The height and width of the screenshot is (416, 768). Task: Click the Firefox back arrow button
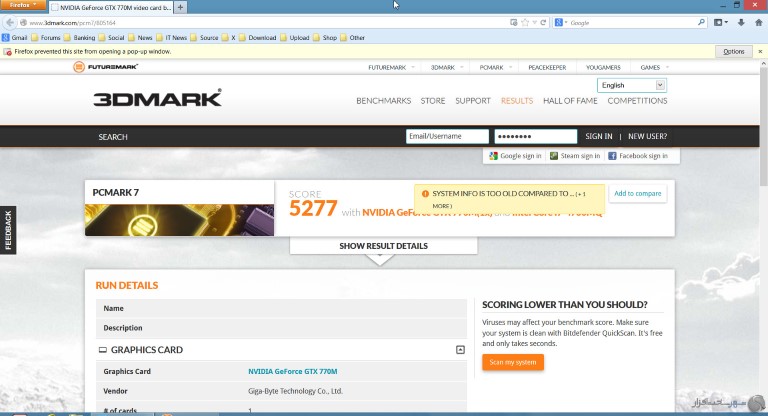pos(10,23)
